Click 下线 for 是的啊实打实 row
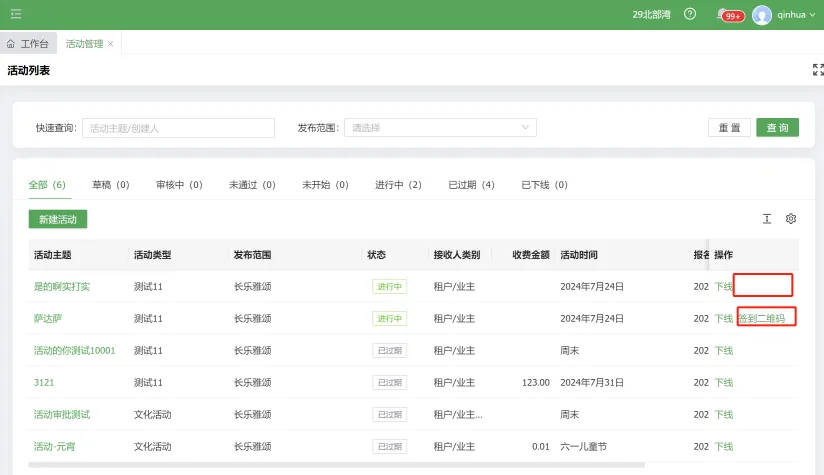This screenshot has height=475, width=824. point(724,286)
